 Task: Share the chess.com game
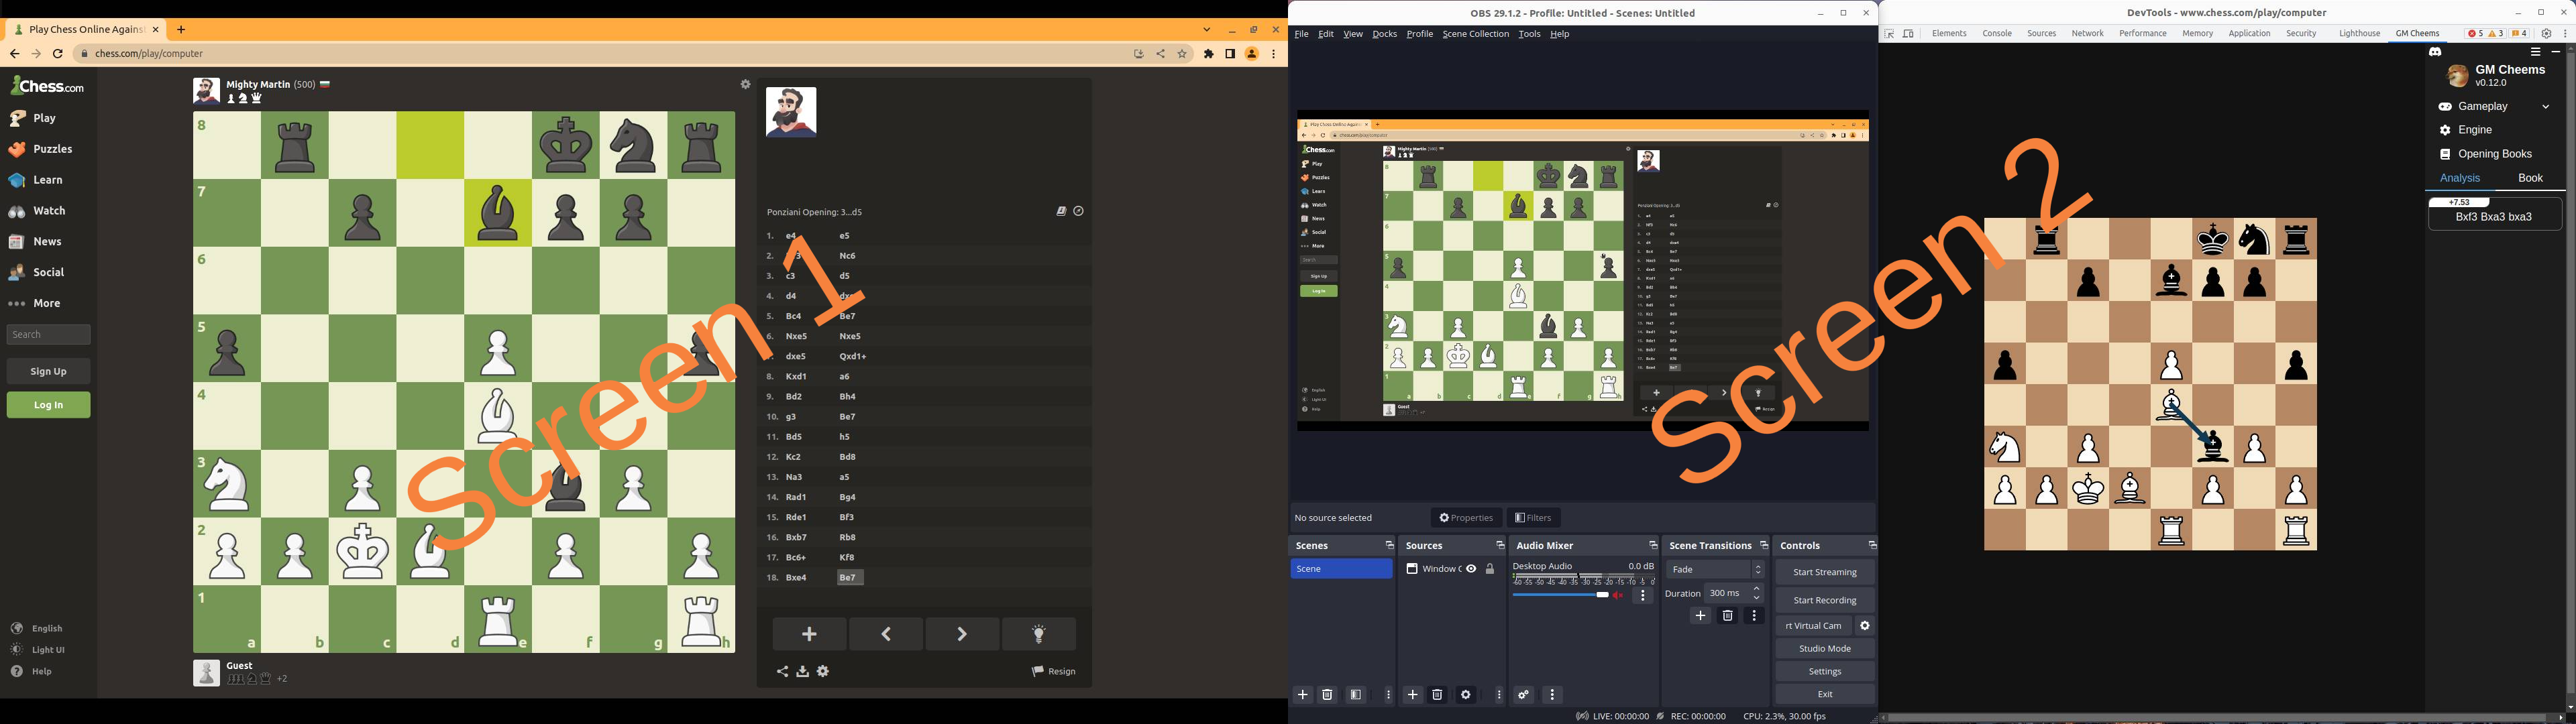782,672
